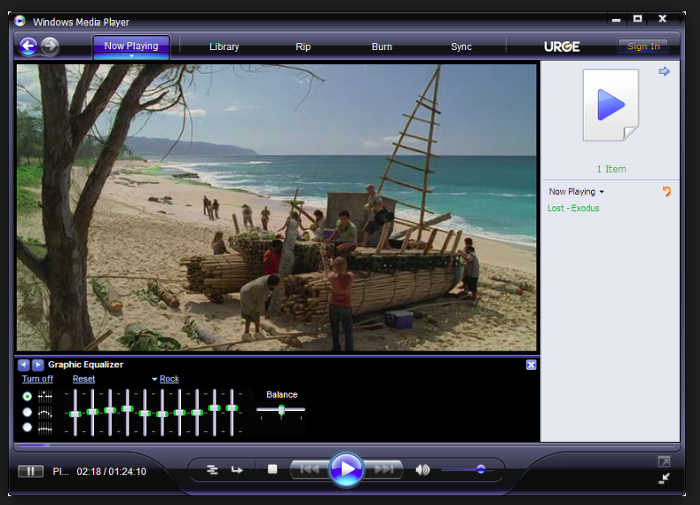Viewport: 700px width, 505px height.
Task: Open the Now Playing tab
Action: (131, 46)
